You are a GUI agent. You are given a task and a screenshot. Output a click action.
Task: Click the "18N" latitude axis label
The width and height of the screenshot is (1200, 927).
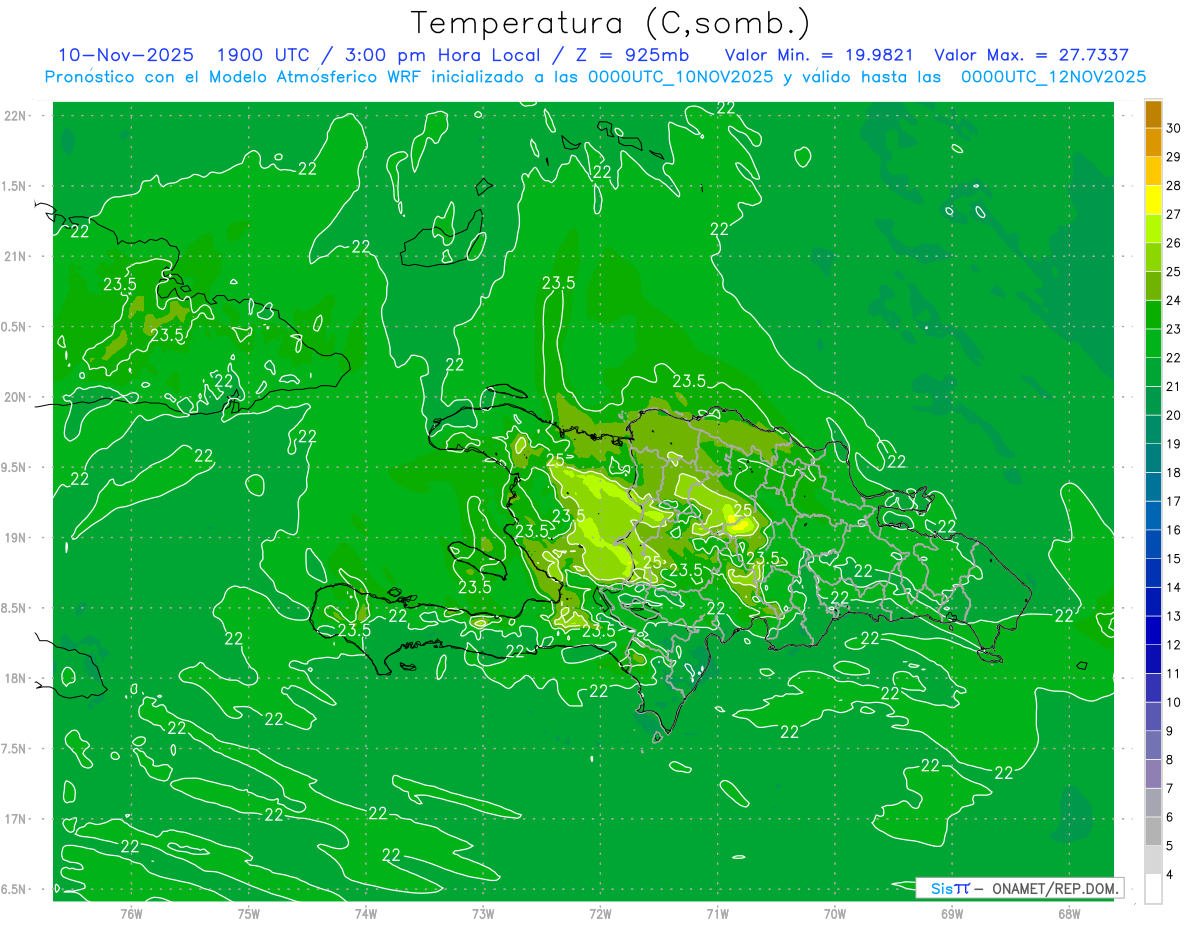(x=16, y=678)
